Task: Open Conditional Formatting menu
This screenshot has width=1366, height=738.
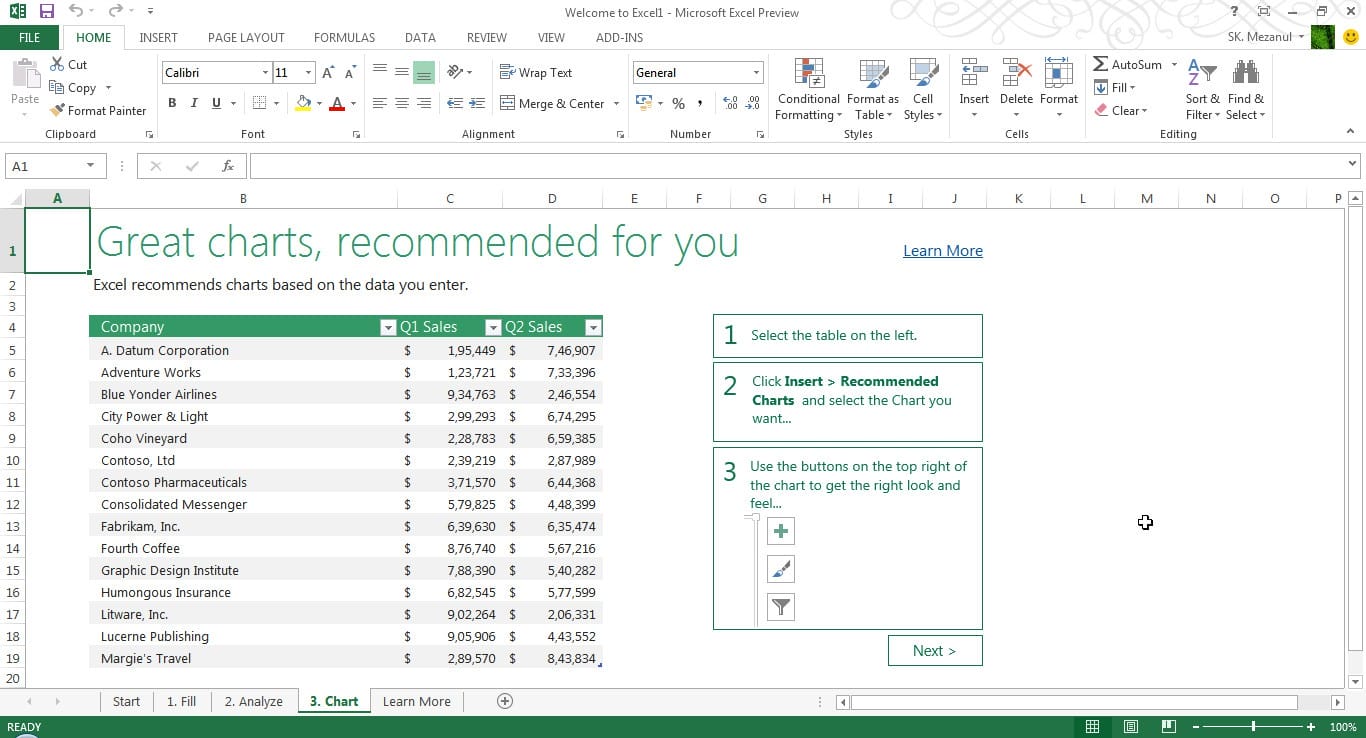Action: pos(808,90)
